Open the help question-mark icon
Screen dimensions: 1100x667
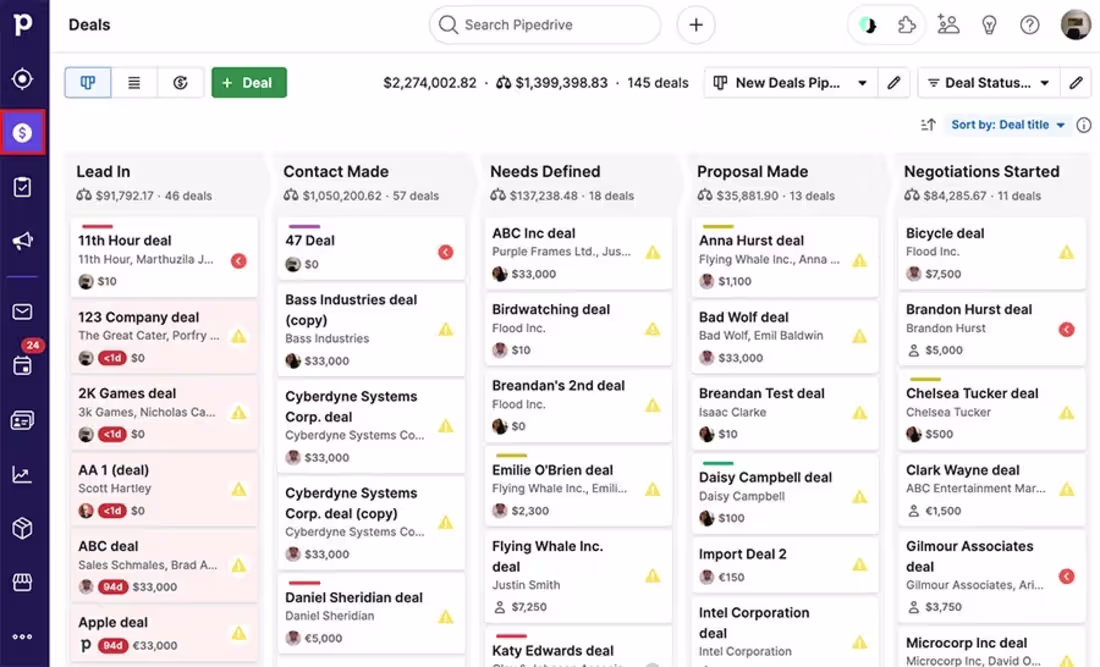[x=1029, y=25]
